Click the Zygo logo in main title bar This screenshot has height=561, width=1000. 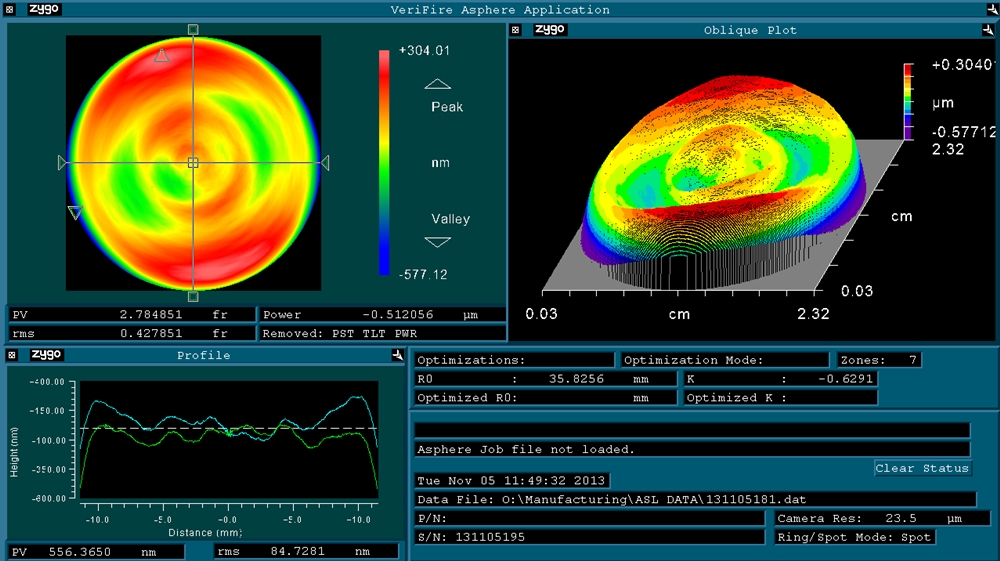tap(43, 9)
